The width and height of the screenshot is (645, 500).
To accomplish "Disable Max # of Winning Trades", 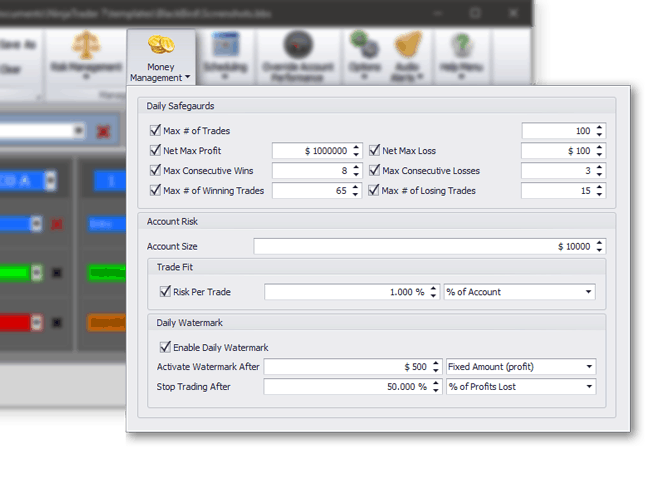I will coord(155,190).
